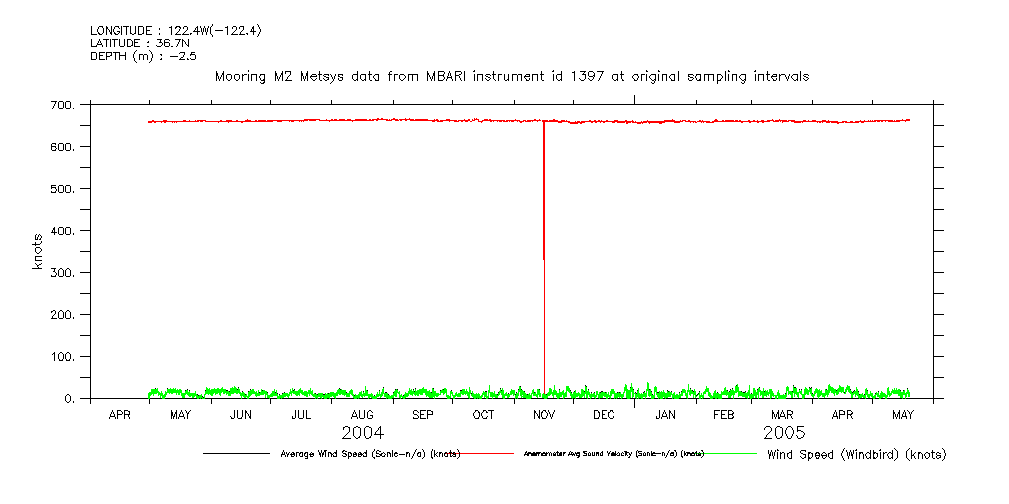The width and height of the screenshot is (1009, 504).
Task: Click the JAN month label on x-axis
Action: point(665,415)
